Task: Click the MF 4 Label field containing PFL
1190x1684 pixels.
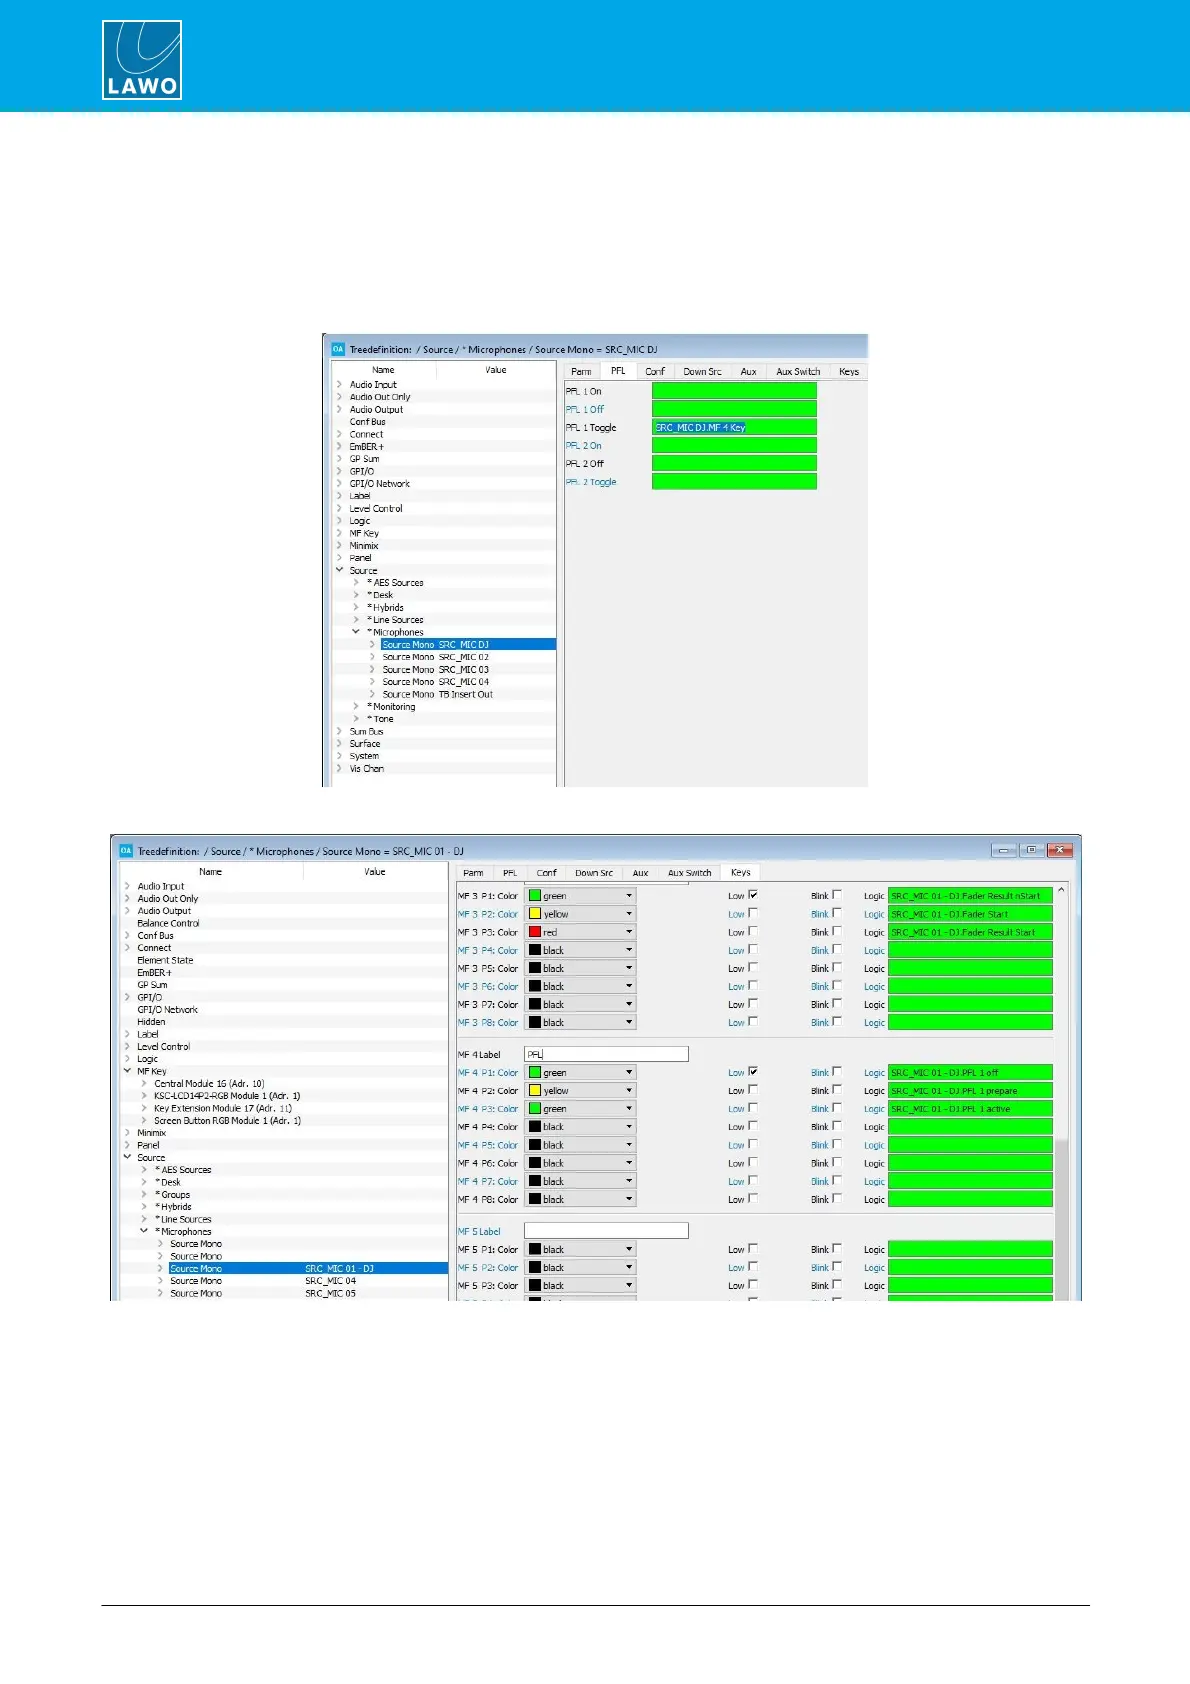Action: pyautogui.click(x=606, y=1054)
